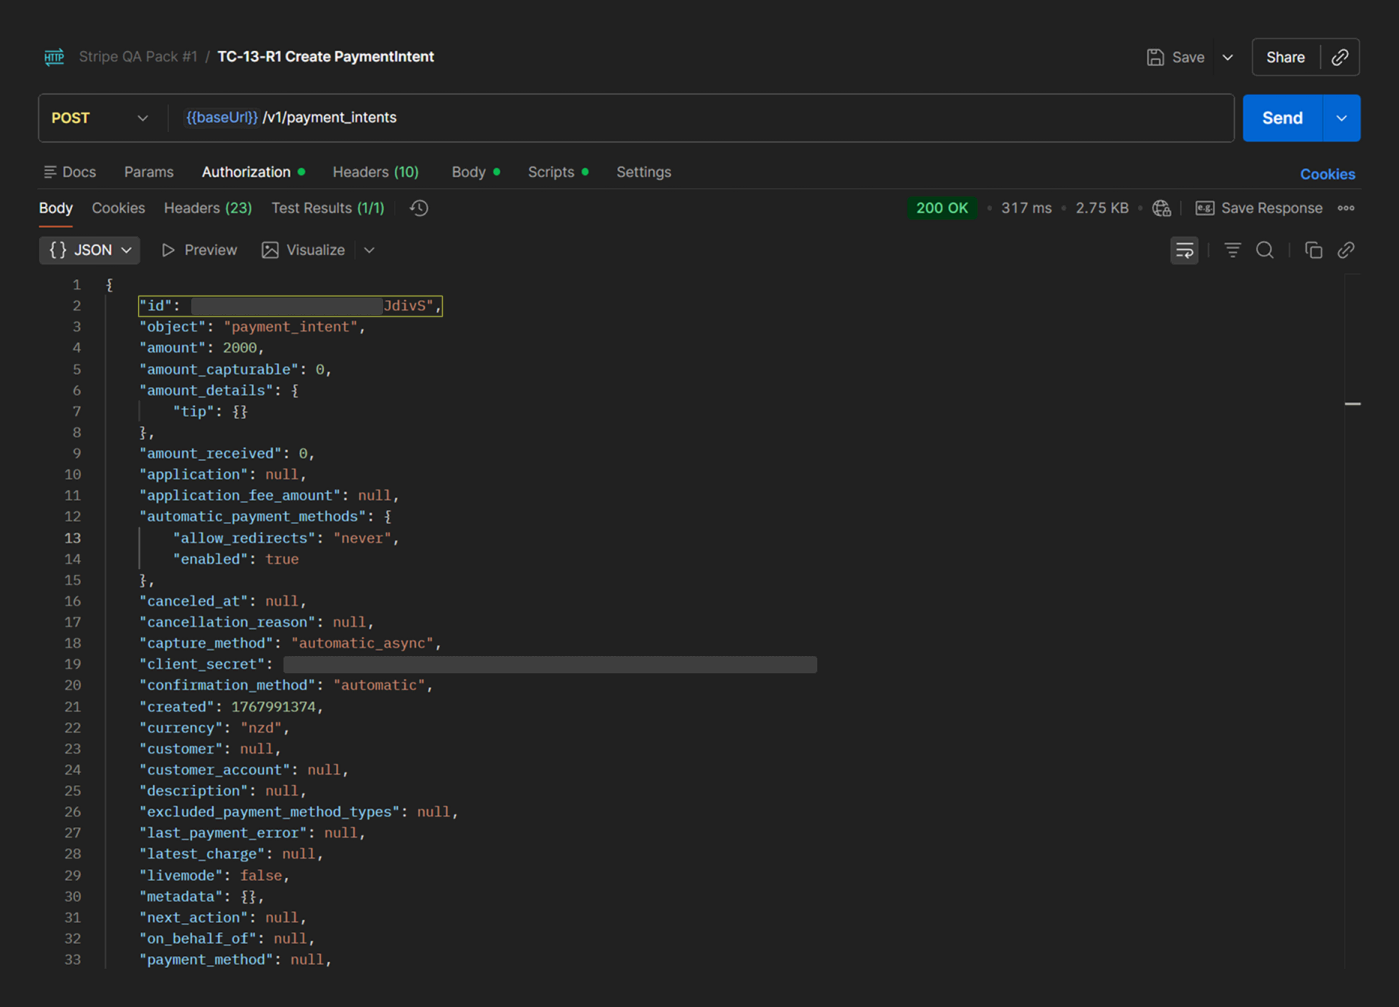
Task: Toggle word wrap in response body
Action: 1184,250
